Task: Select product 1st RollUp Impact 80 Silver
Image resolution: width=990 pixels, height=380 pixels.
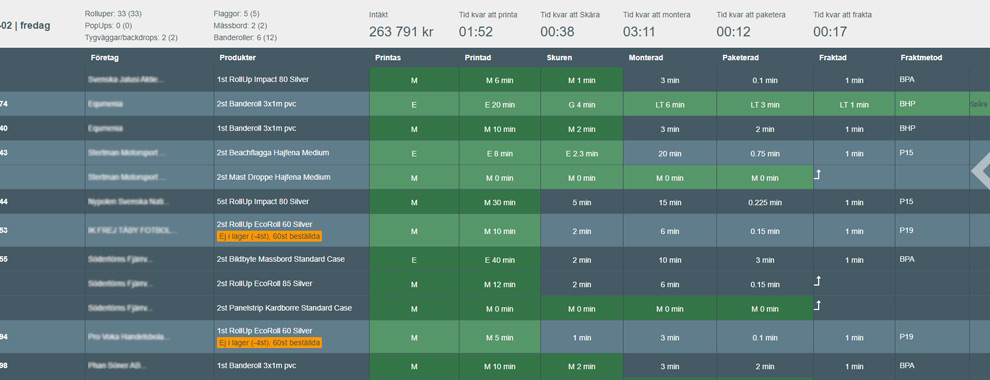Action: (x=263, y=80)
